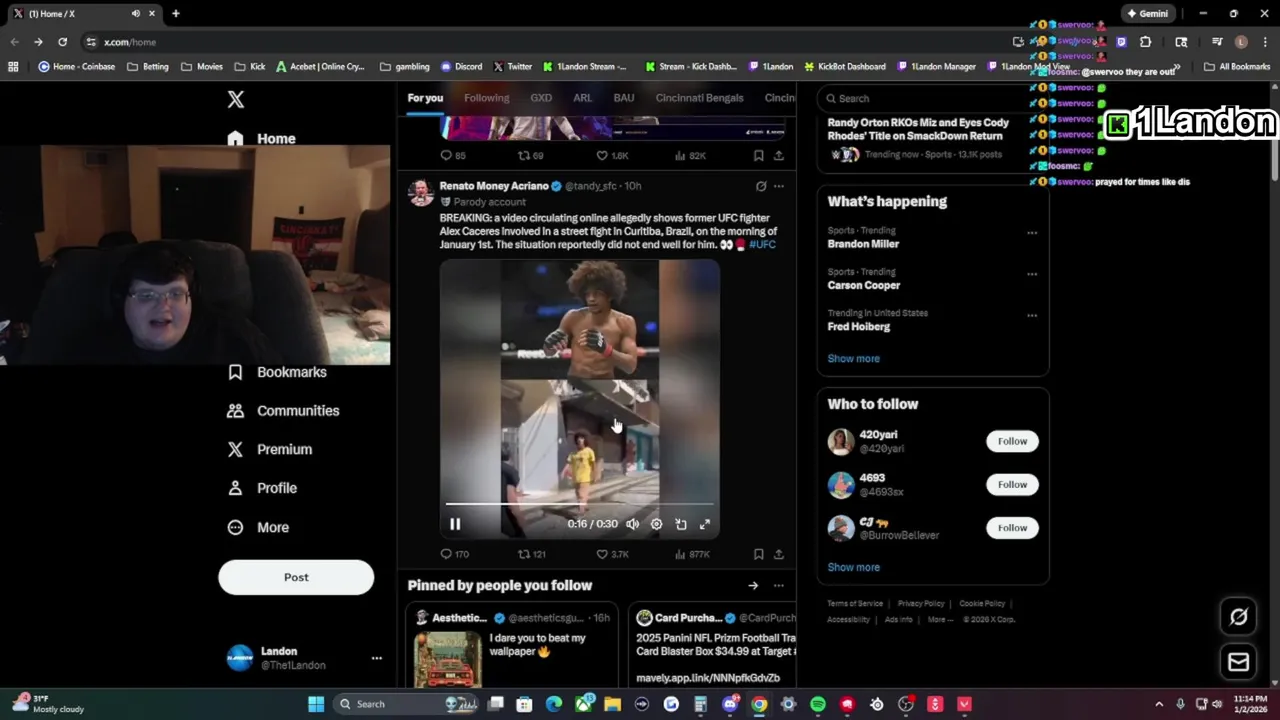
Task: Open Renato Money Acriano's profile avatar
Action: pyautogui.click(x=421, y=192)
